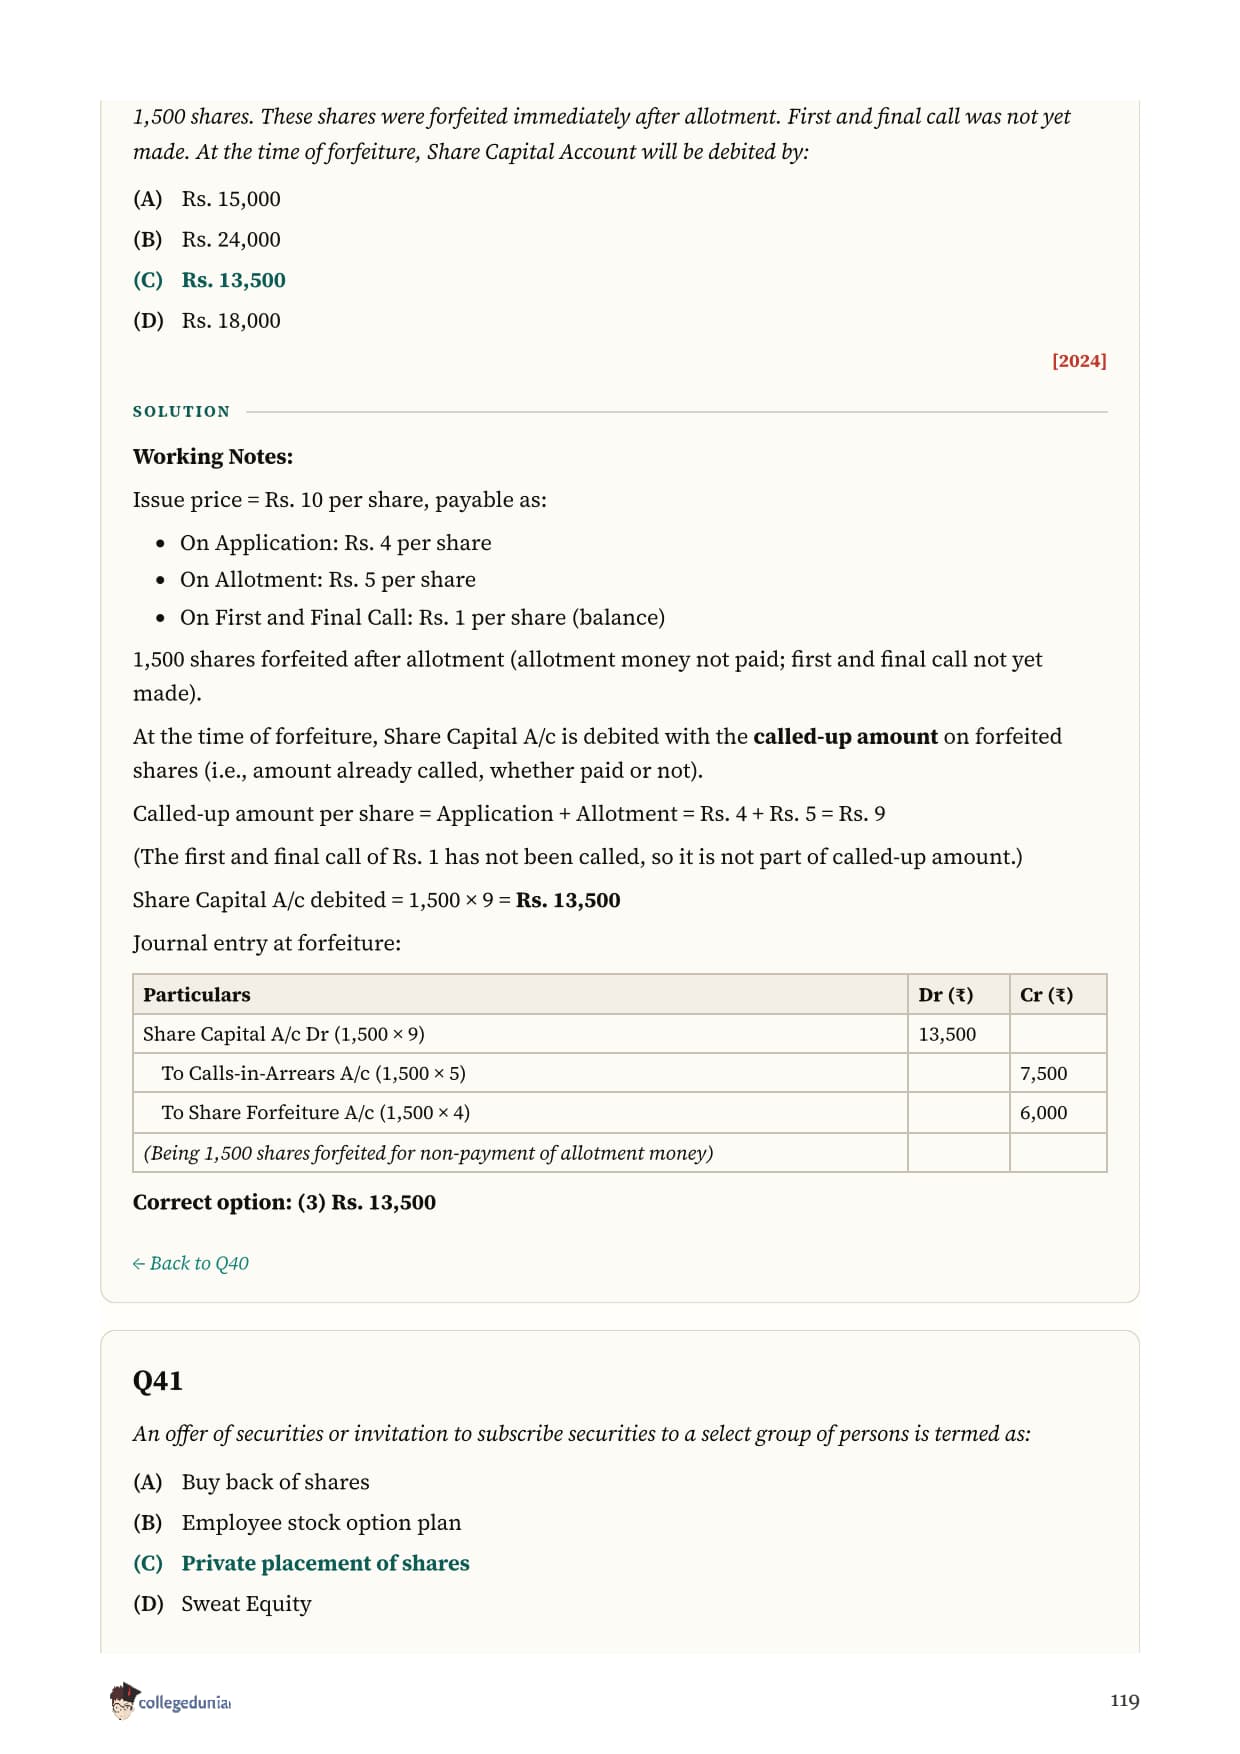This screenshot has height=1754, width=1240.
Task: Click the SOLUTION section label
Action: [x=181, y=412]
